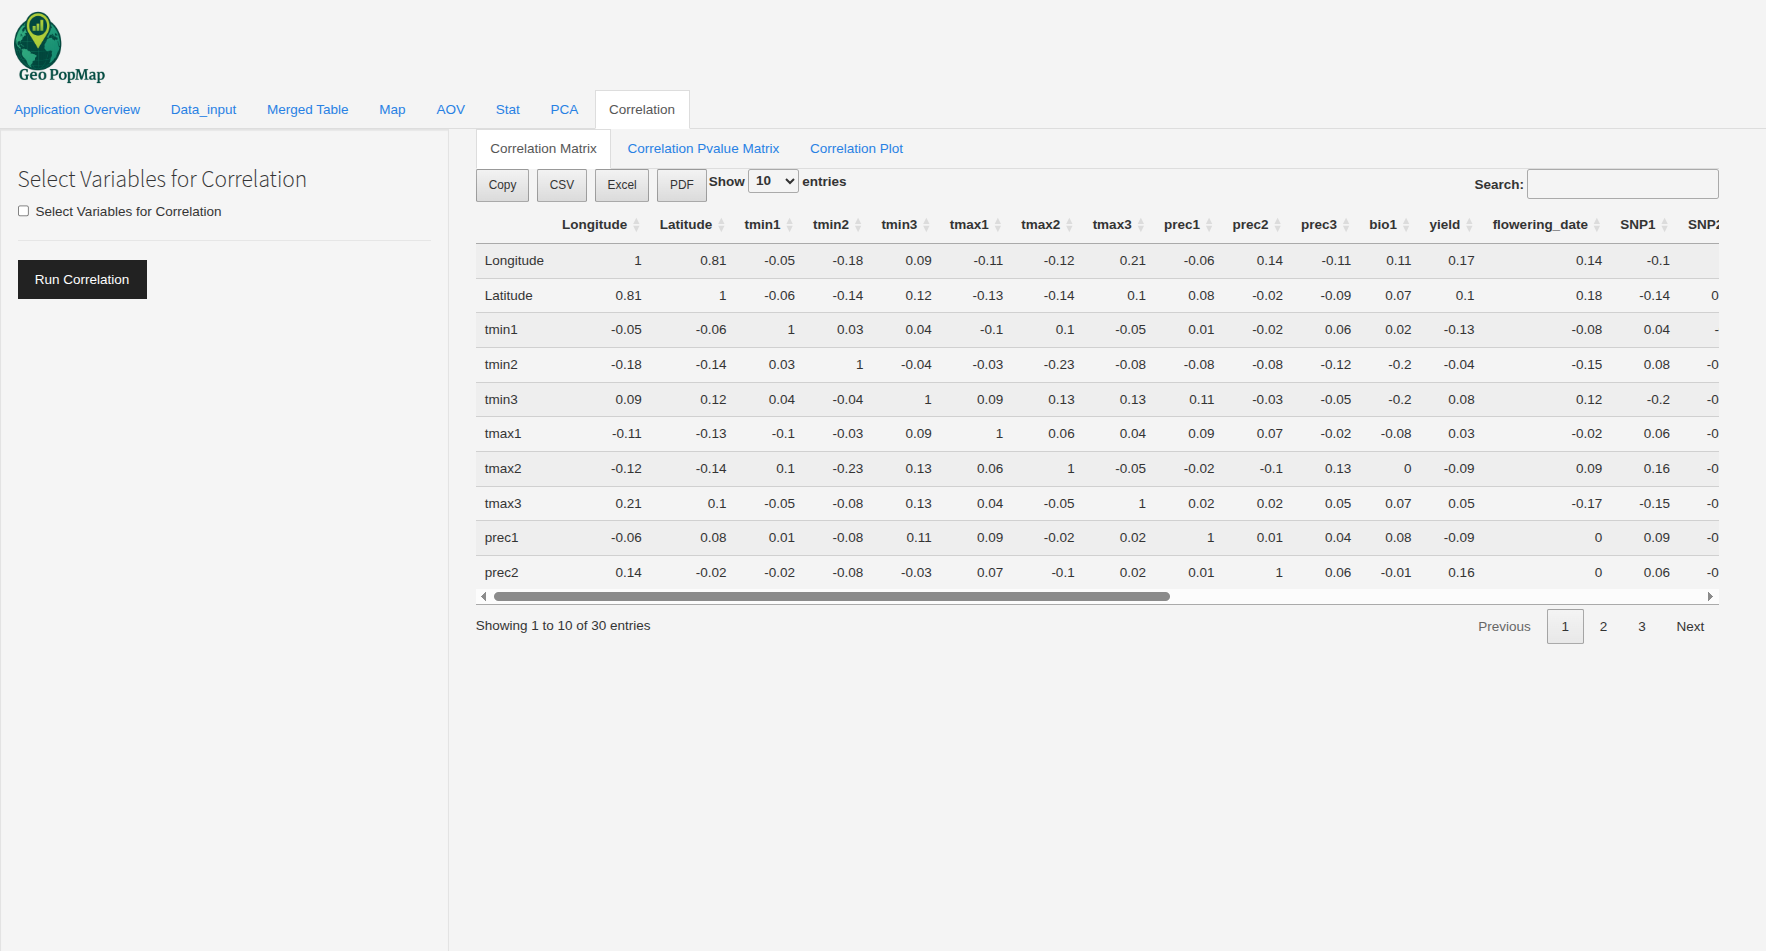Screen dimensions: 1766x951
Task: Sort by prec1 column arrows
Action: click(x=1209, y=225)
